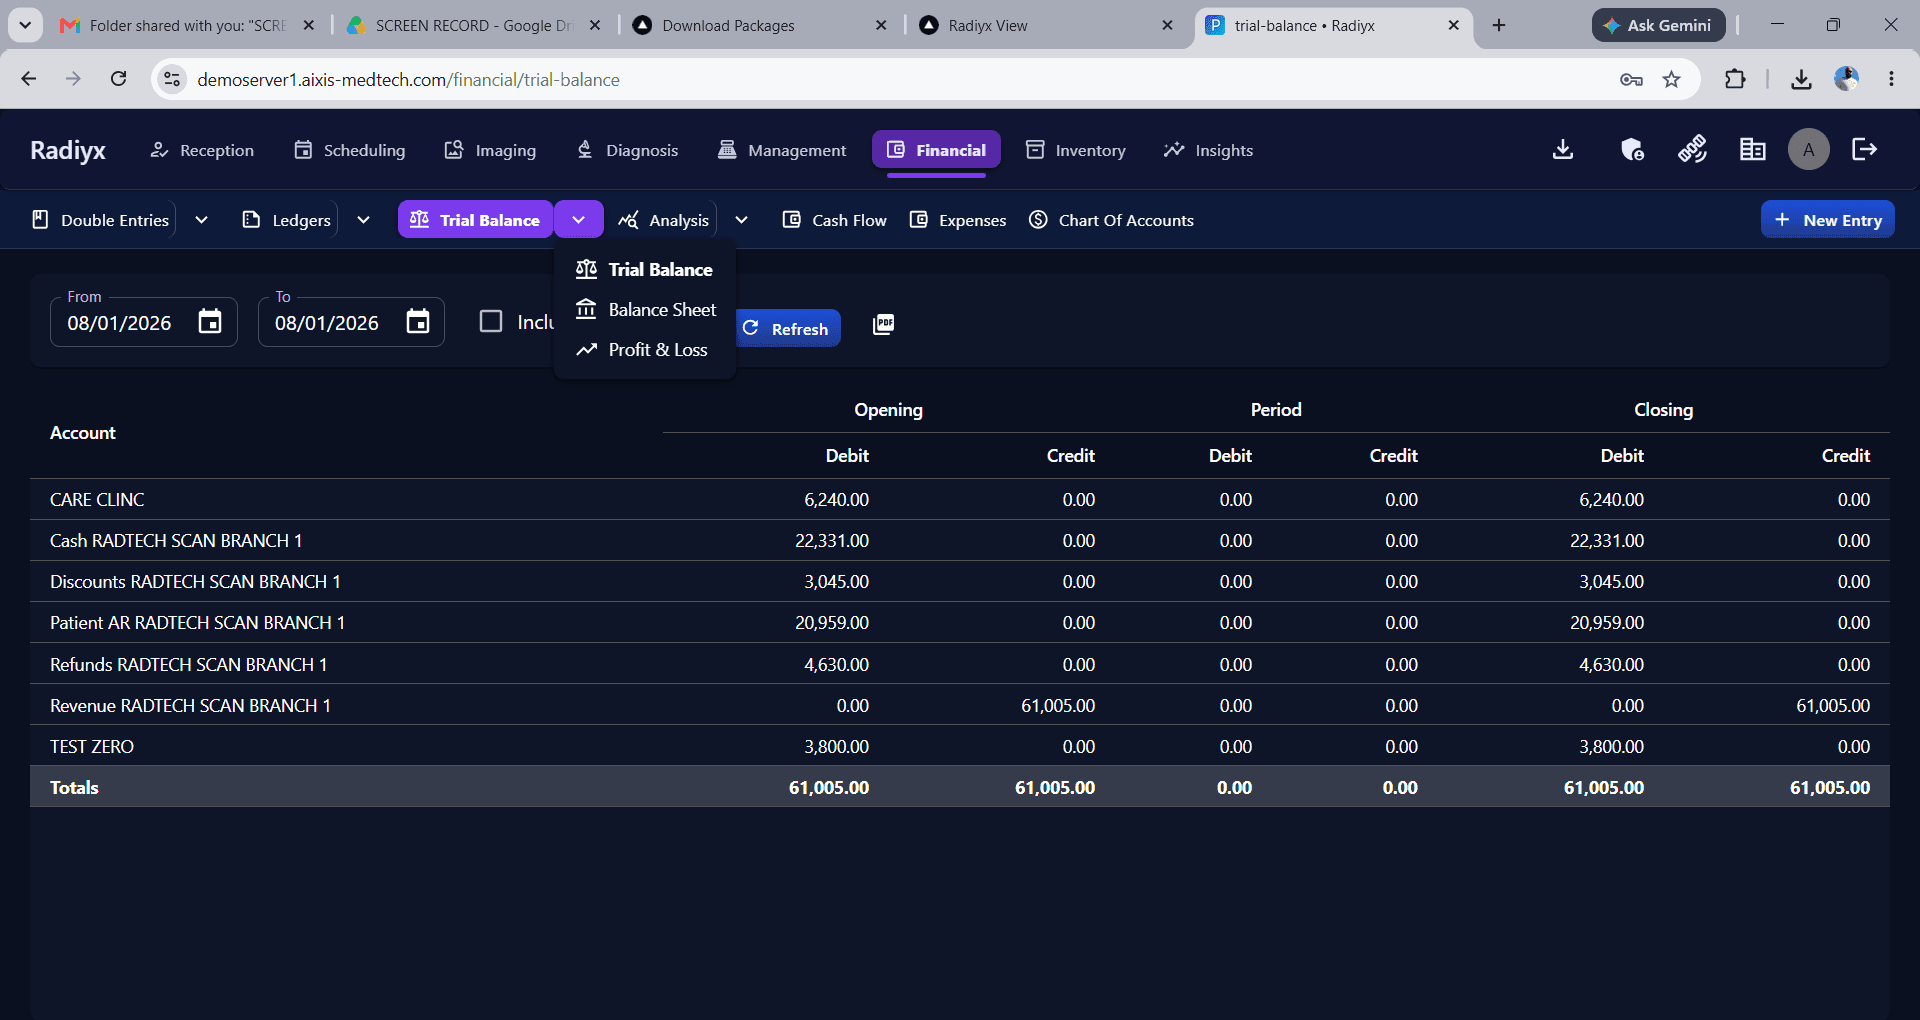Viewport: 1920px width, 1020px height.
Task: Go to the Insights module tab
Action: click(1208, 150)
